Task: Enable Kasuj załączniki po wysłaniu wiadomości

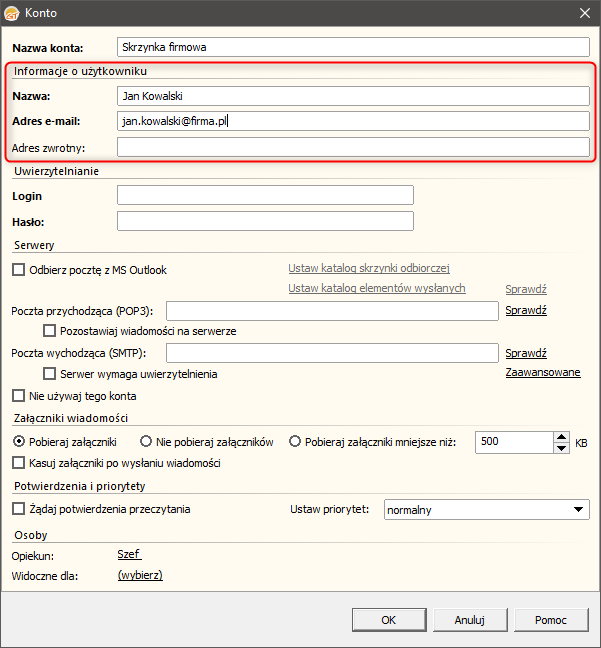Action: 18,463
